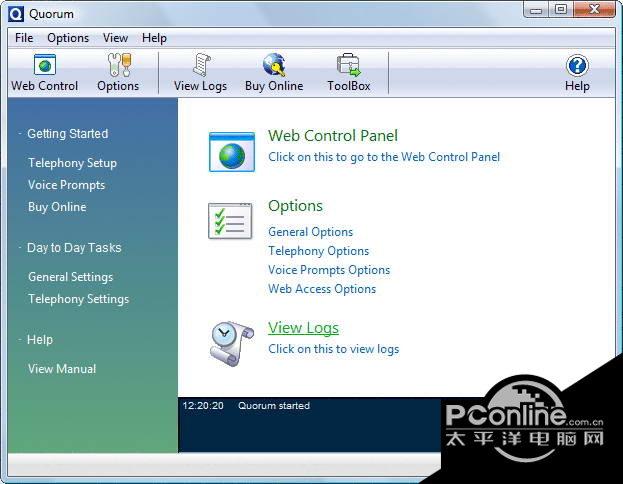Open Telephony Settings in sidebar

point(78,299)
